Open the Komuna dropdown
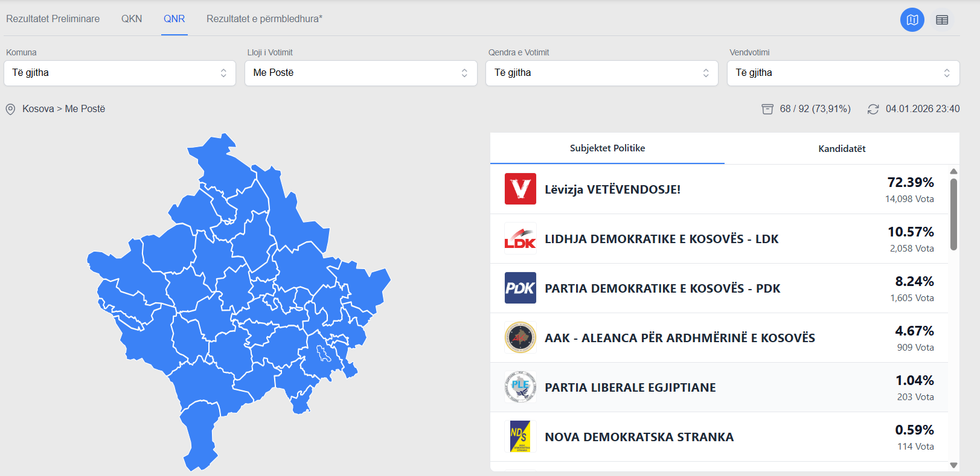The width and height of the screenshot is (980, 476). click(118, 73)
